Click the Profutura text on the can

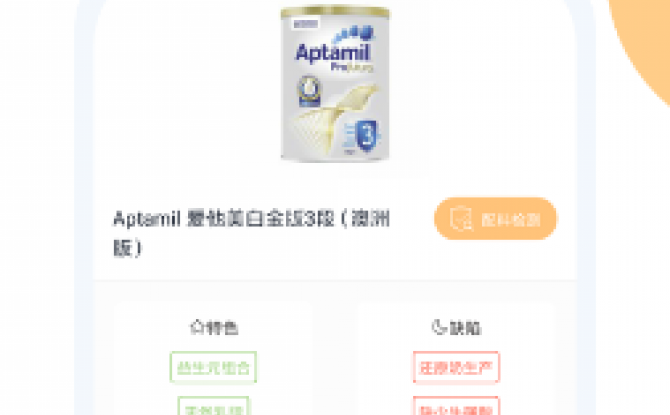pyautogui.click(x=353, y=68)
